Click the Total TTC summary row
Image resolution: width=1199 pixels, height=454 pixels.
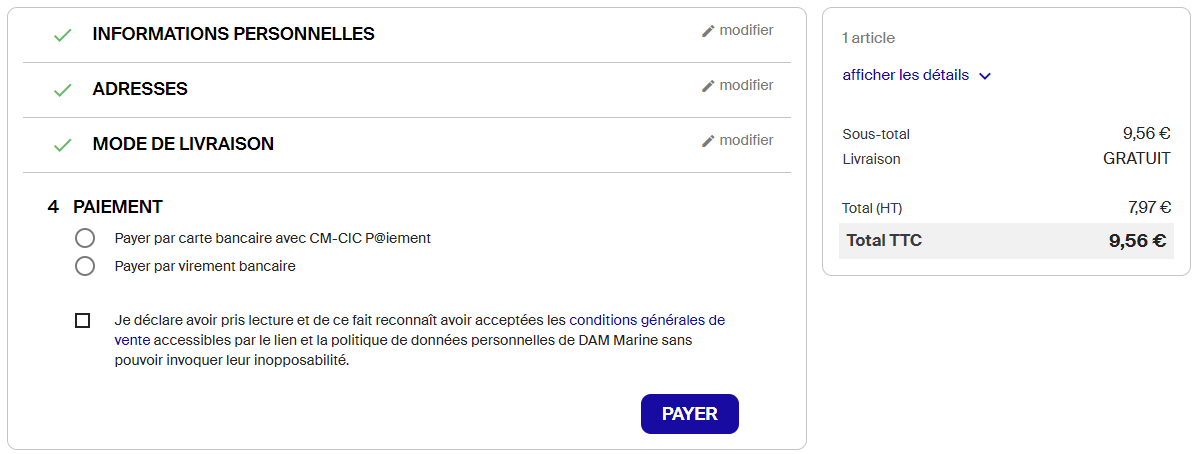click(x=1005, y=240)
